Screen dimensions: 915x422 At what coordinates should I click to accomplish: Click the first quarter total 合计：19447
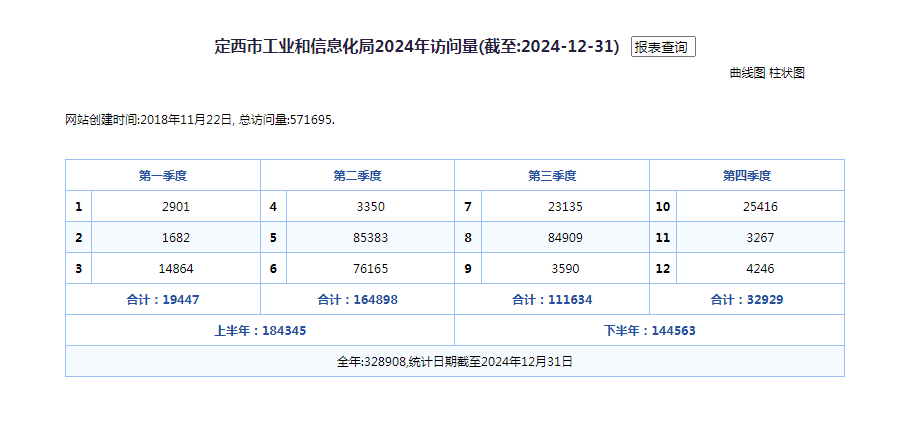point(163,300)
